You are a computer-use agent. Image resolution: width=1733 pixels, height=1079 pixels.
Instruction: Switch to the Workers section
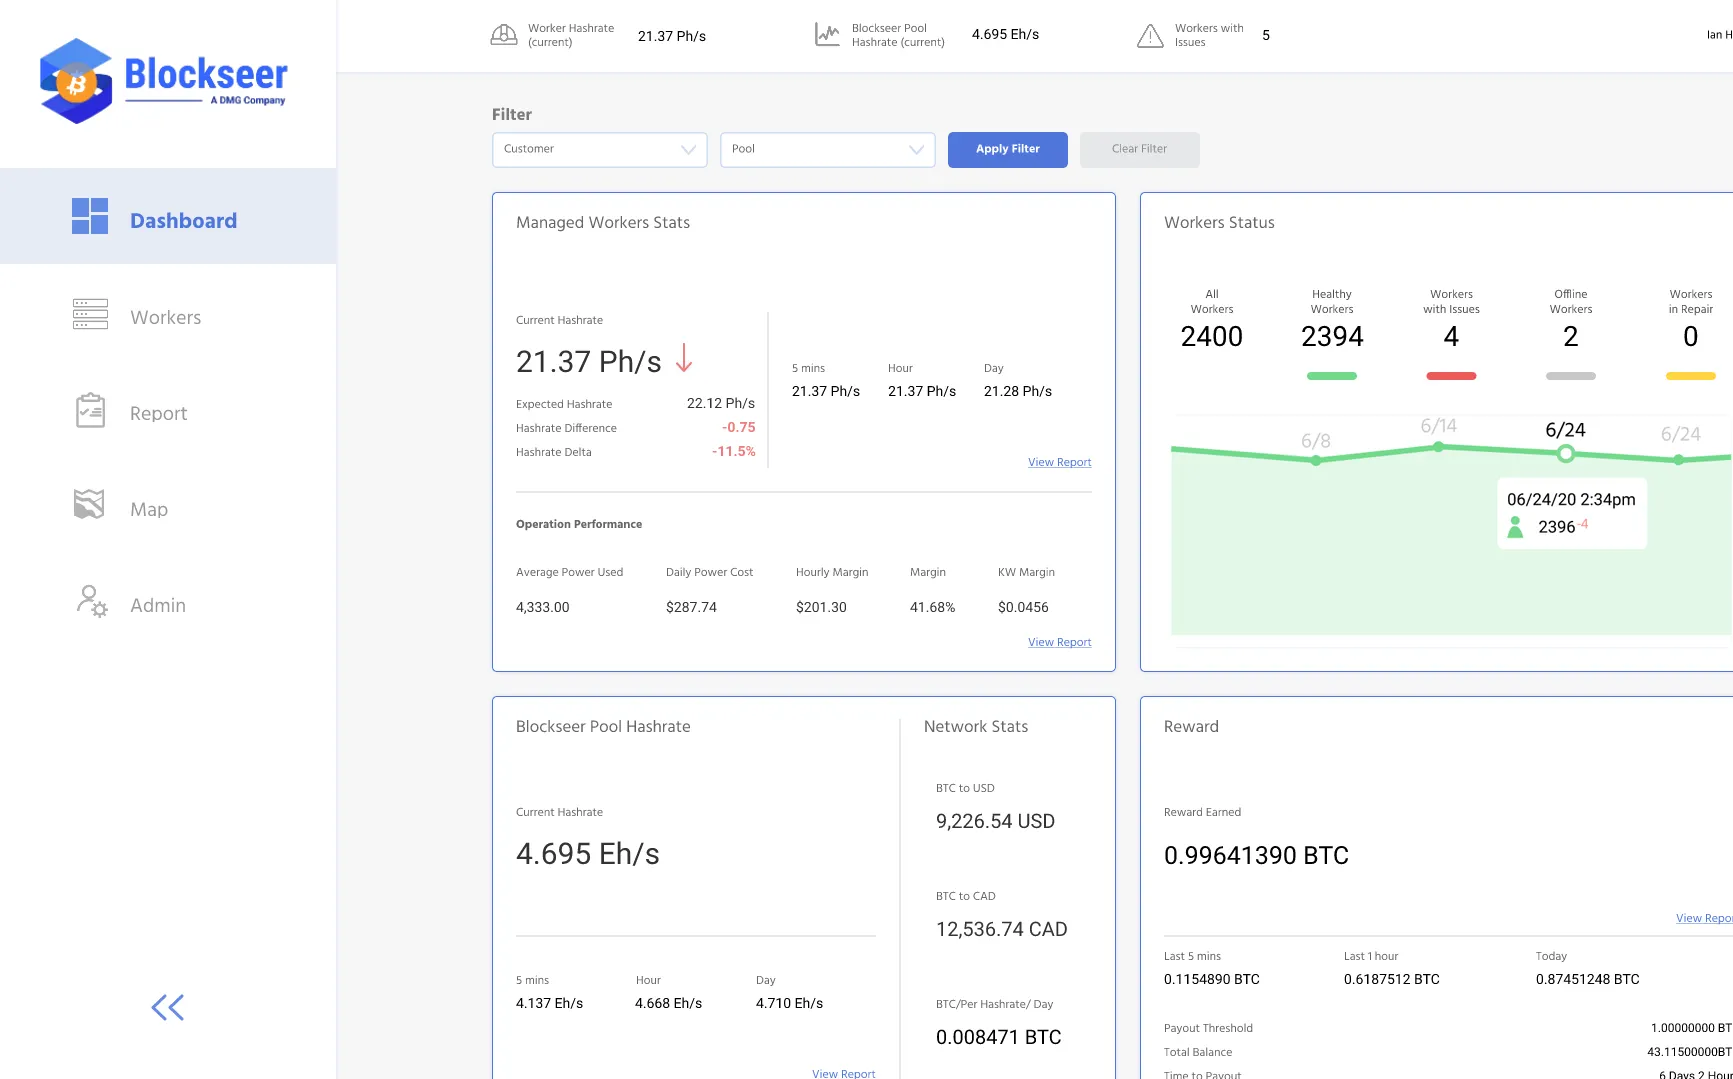point(164,317)
